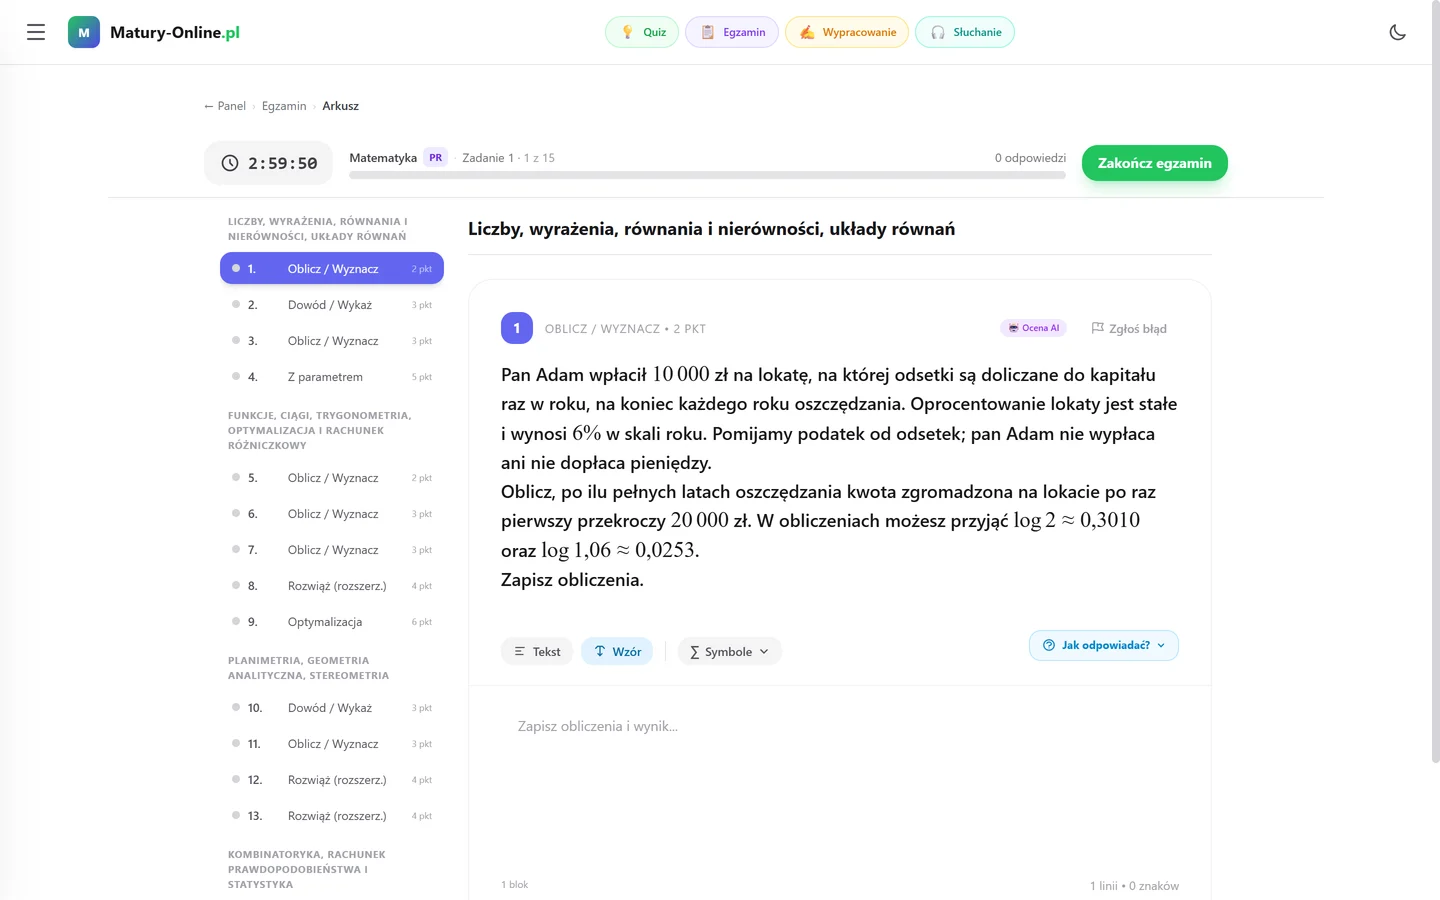Screen dimensions: 1440x900
Task: Click the '1 blok' status text
Action: pyautogui.click(x=515, y=885)
